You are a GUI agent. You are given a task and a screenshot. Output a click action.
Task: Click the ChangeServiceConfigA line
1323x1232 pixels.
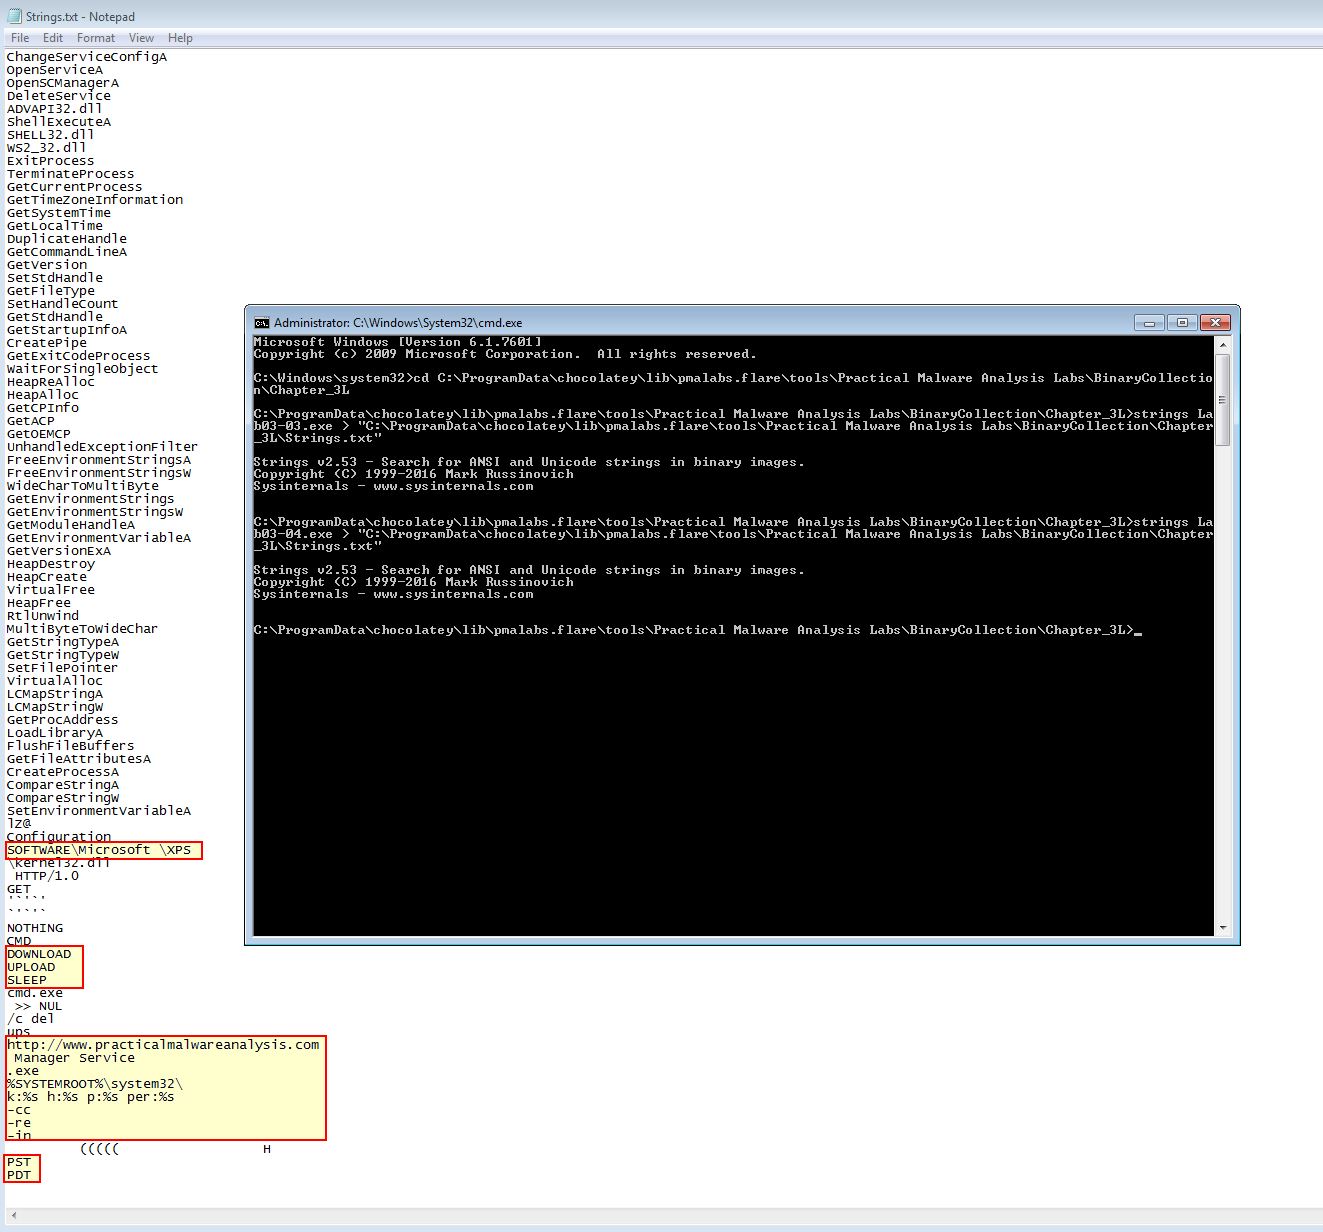coord(87,57)
